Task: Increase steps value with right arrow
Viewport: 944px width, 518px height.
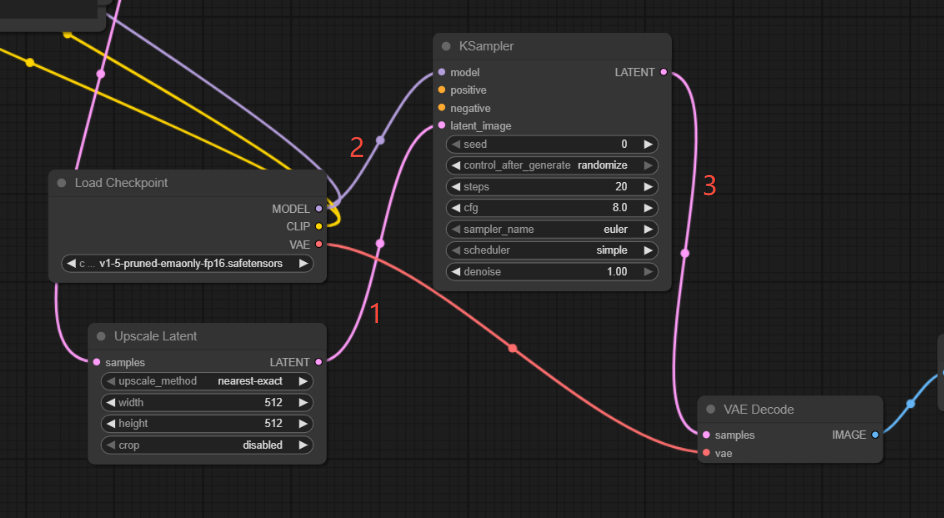Action: pyautogui.click(x=647, y=187)
